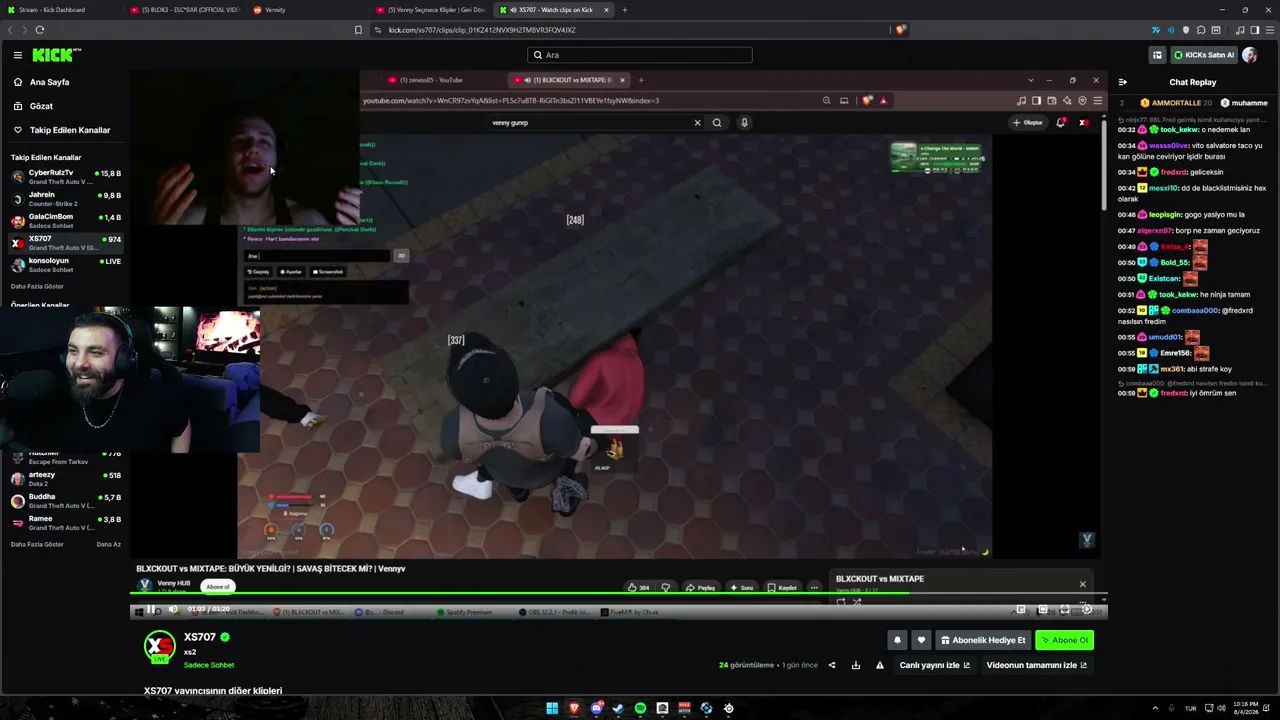Select the Buddha recommended channel
Image resolution: width=1280 pixels, height=720 pixels.
[65, 501]
